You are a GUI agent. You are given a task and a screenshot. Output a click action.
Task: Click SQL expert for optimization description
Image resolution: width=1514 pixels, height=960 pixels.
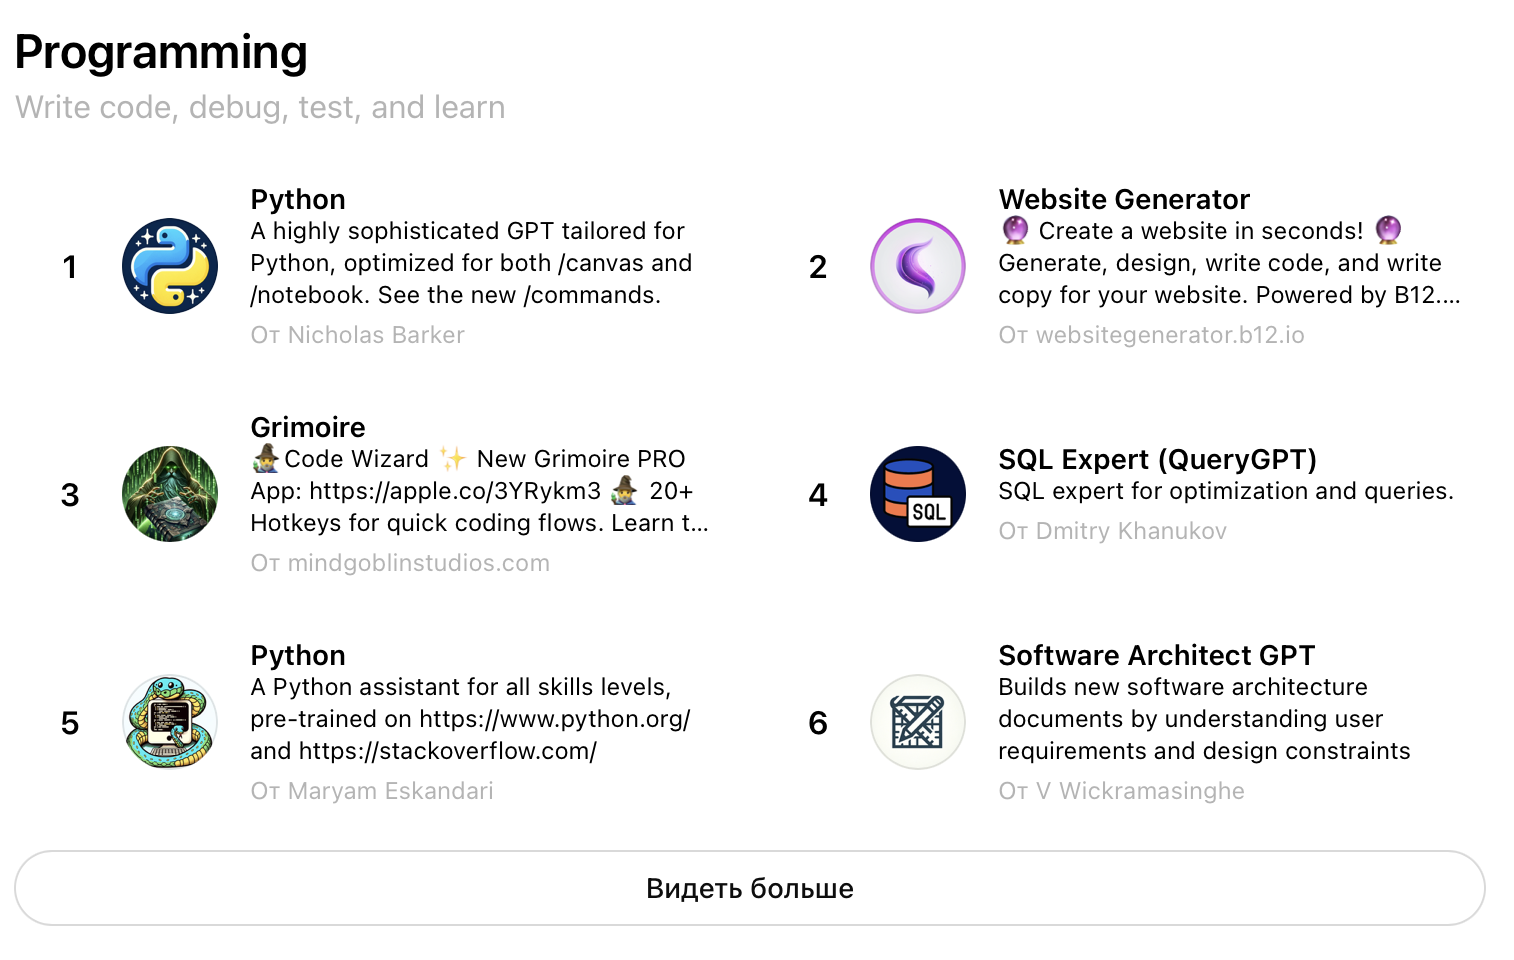pyautogui.click(x=1226, y=491)
